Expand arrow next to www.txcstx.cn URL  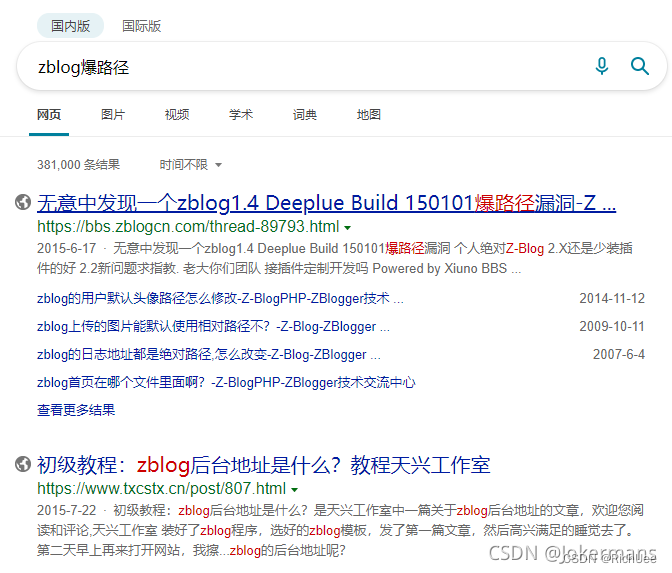(x=294, y=489)
